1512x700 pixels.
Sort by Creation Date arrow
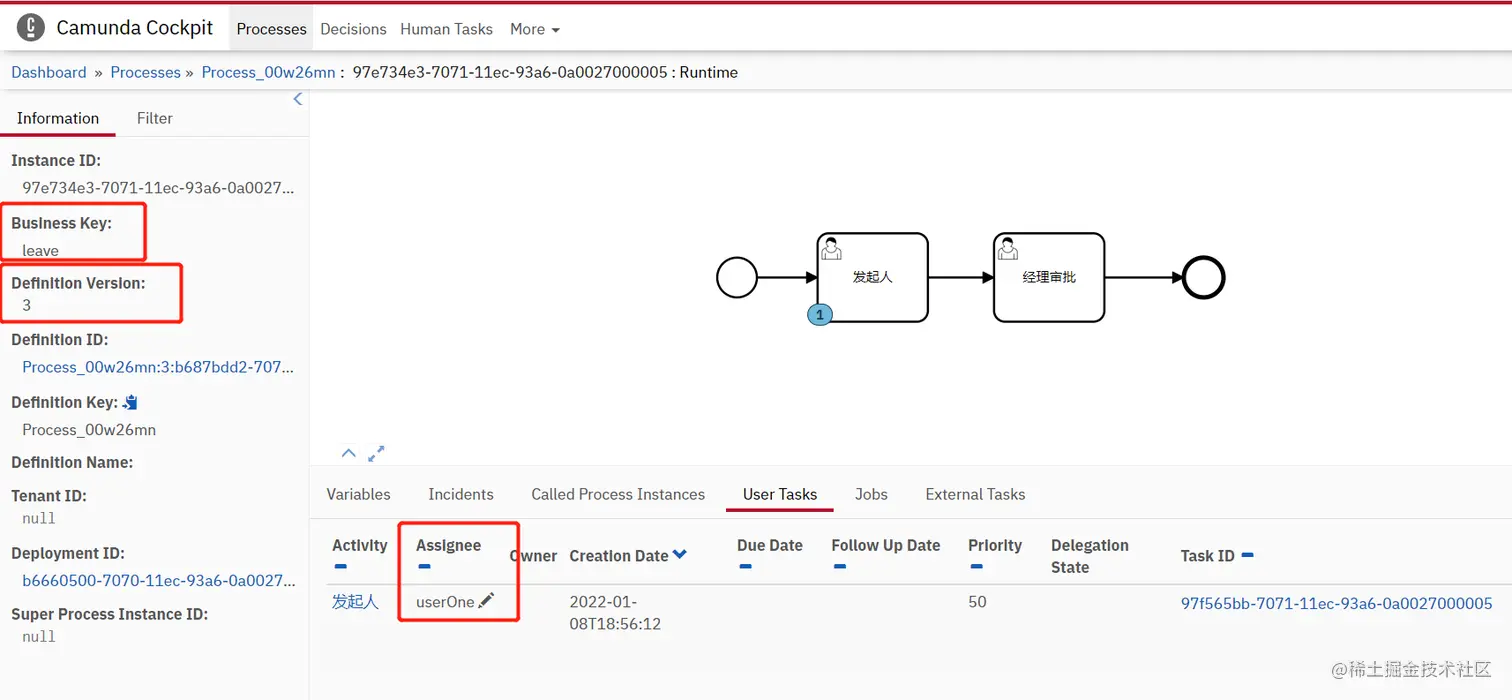[x=680, y=555]
